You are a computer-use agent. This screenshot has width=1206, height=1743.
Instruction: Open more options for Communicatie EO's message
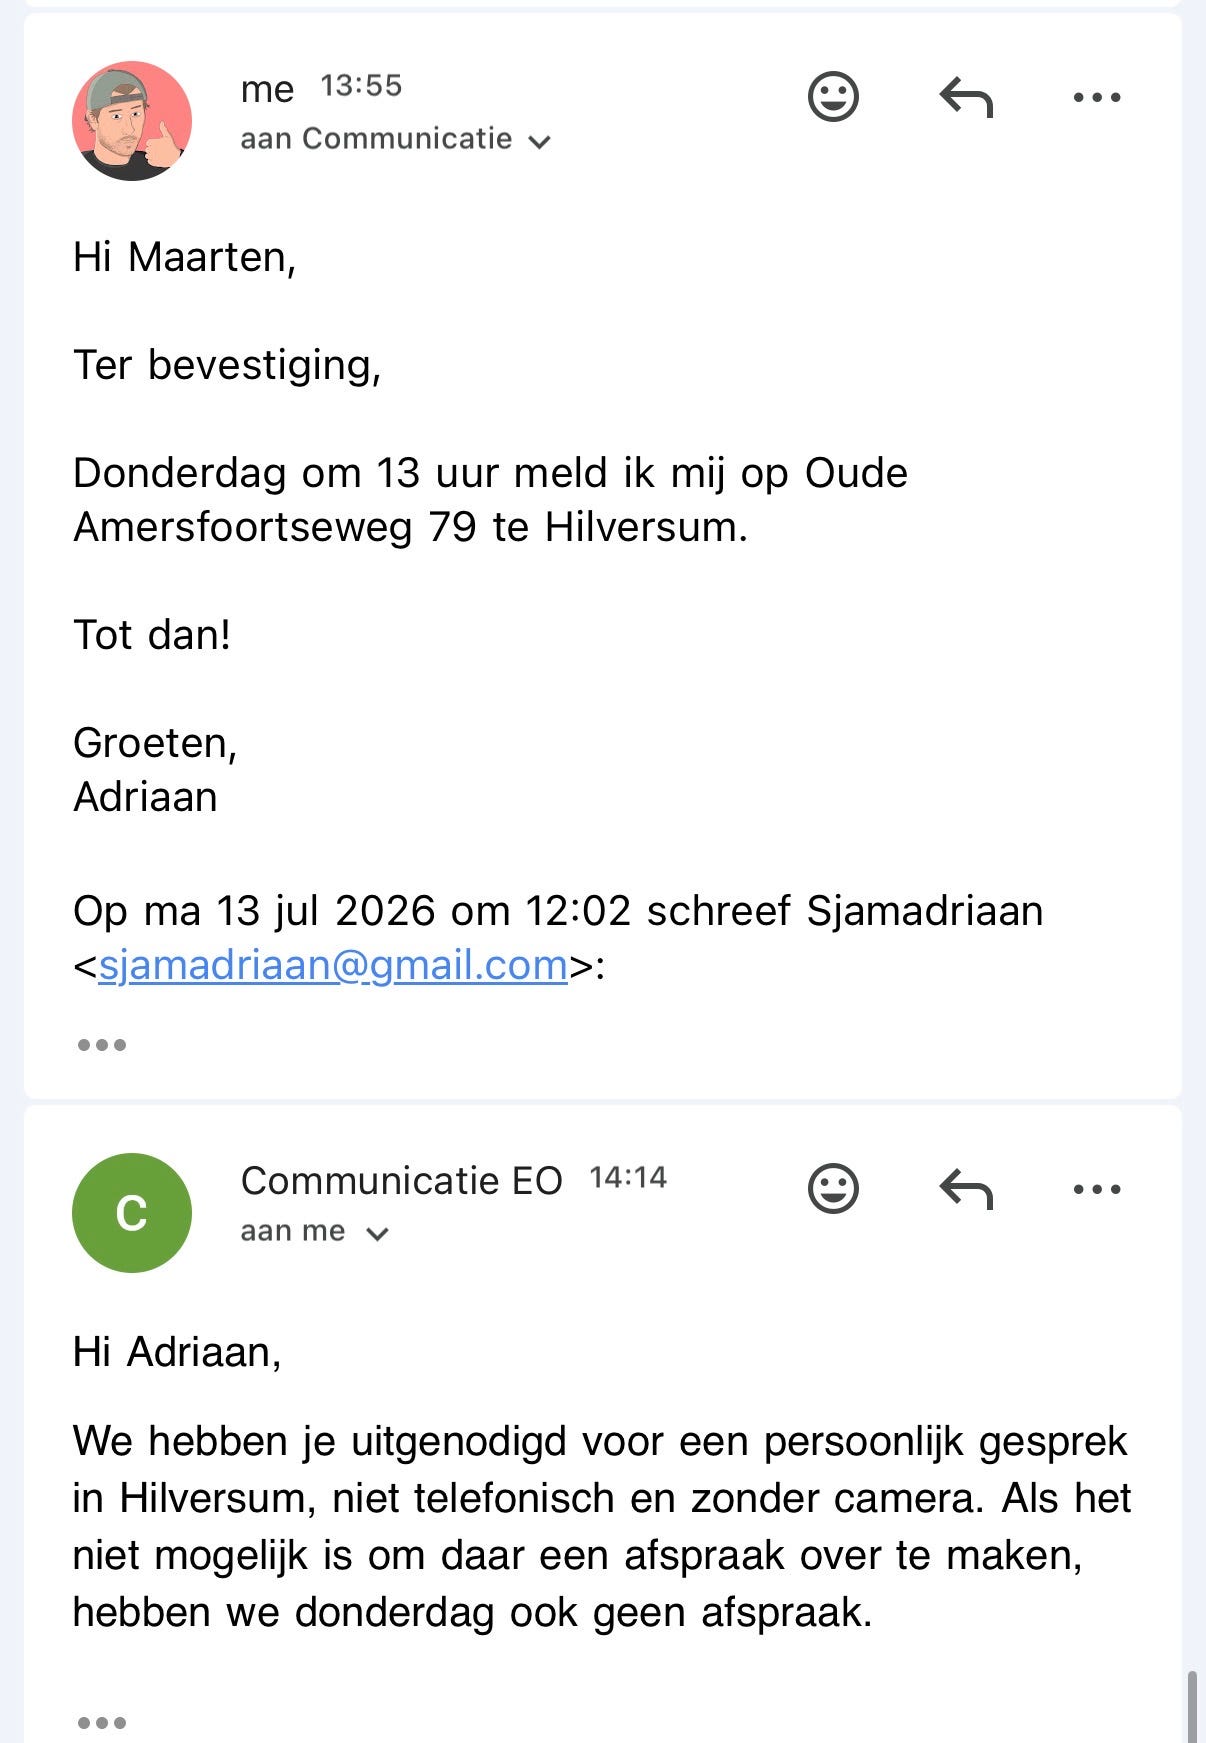[1097, 1189]
